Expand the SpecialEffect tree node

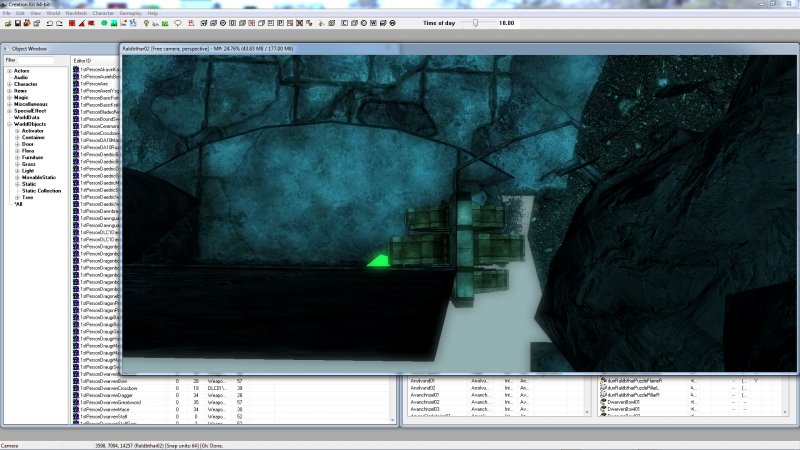coord(10,111)
